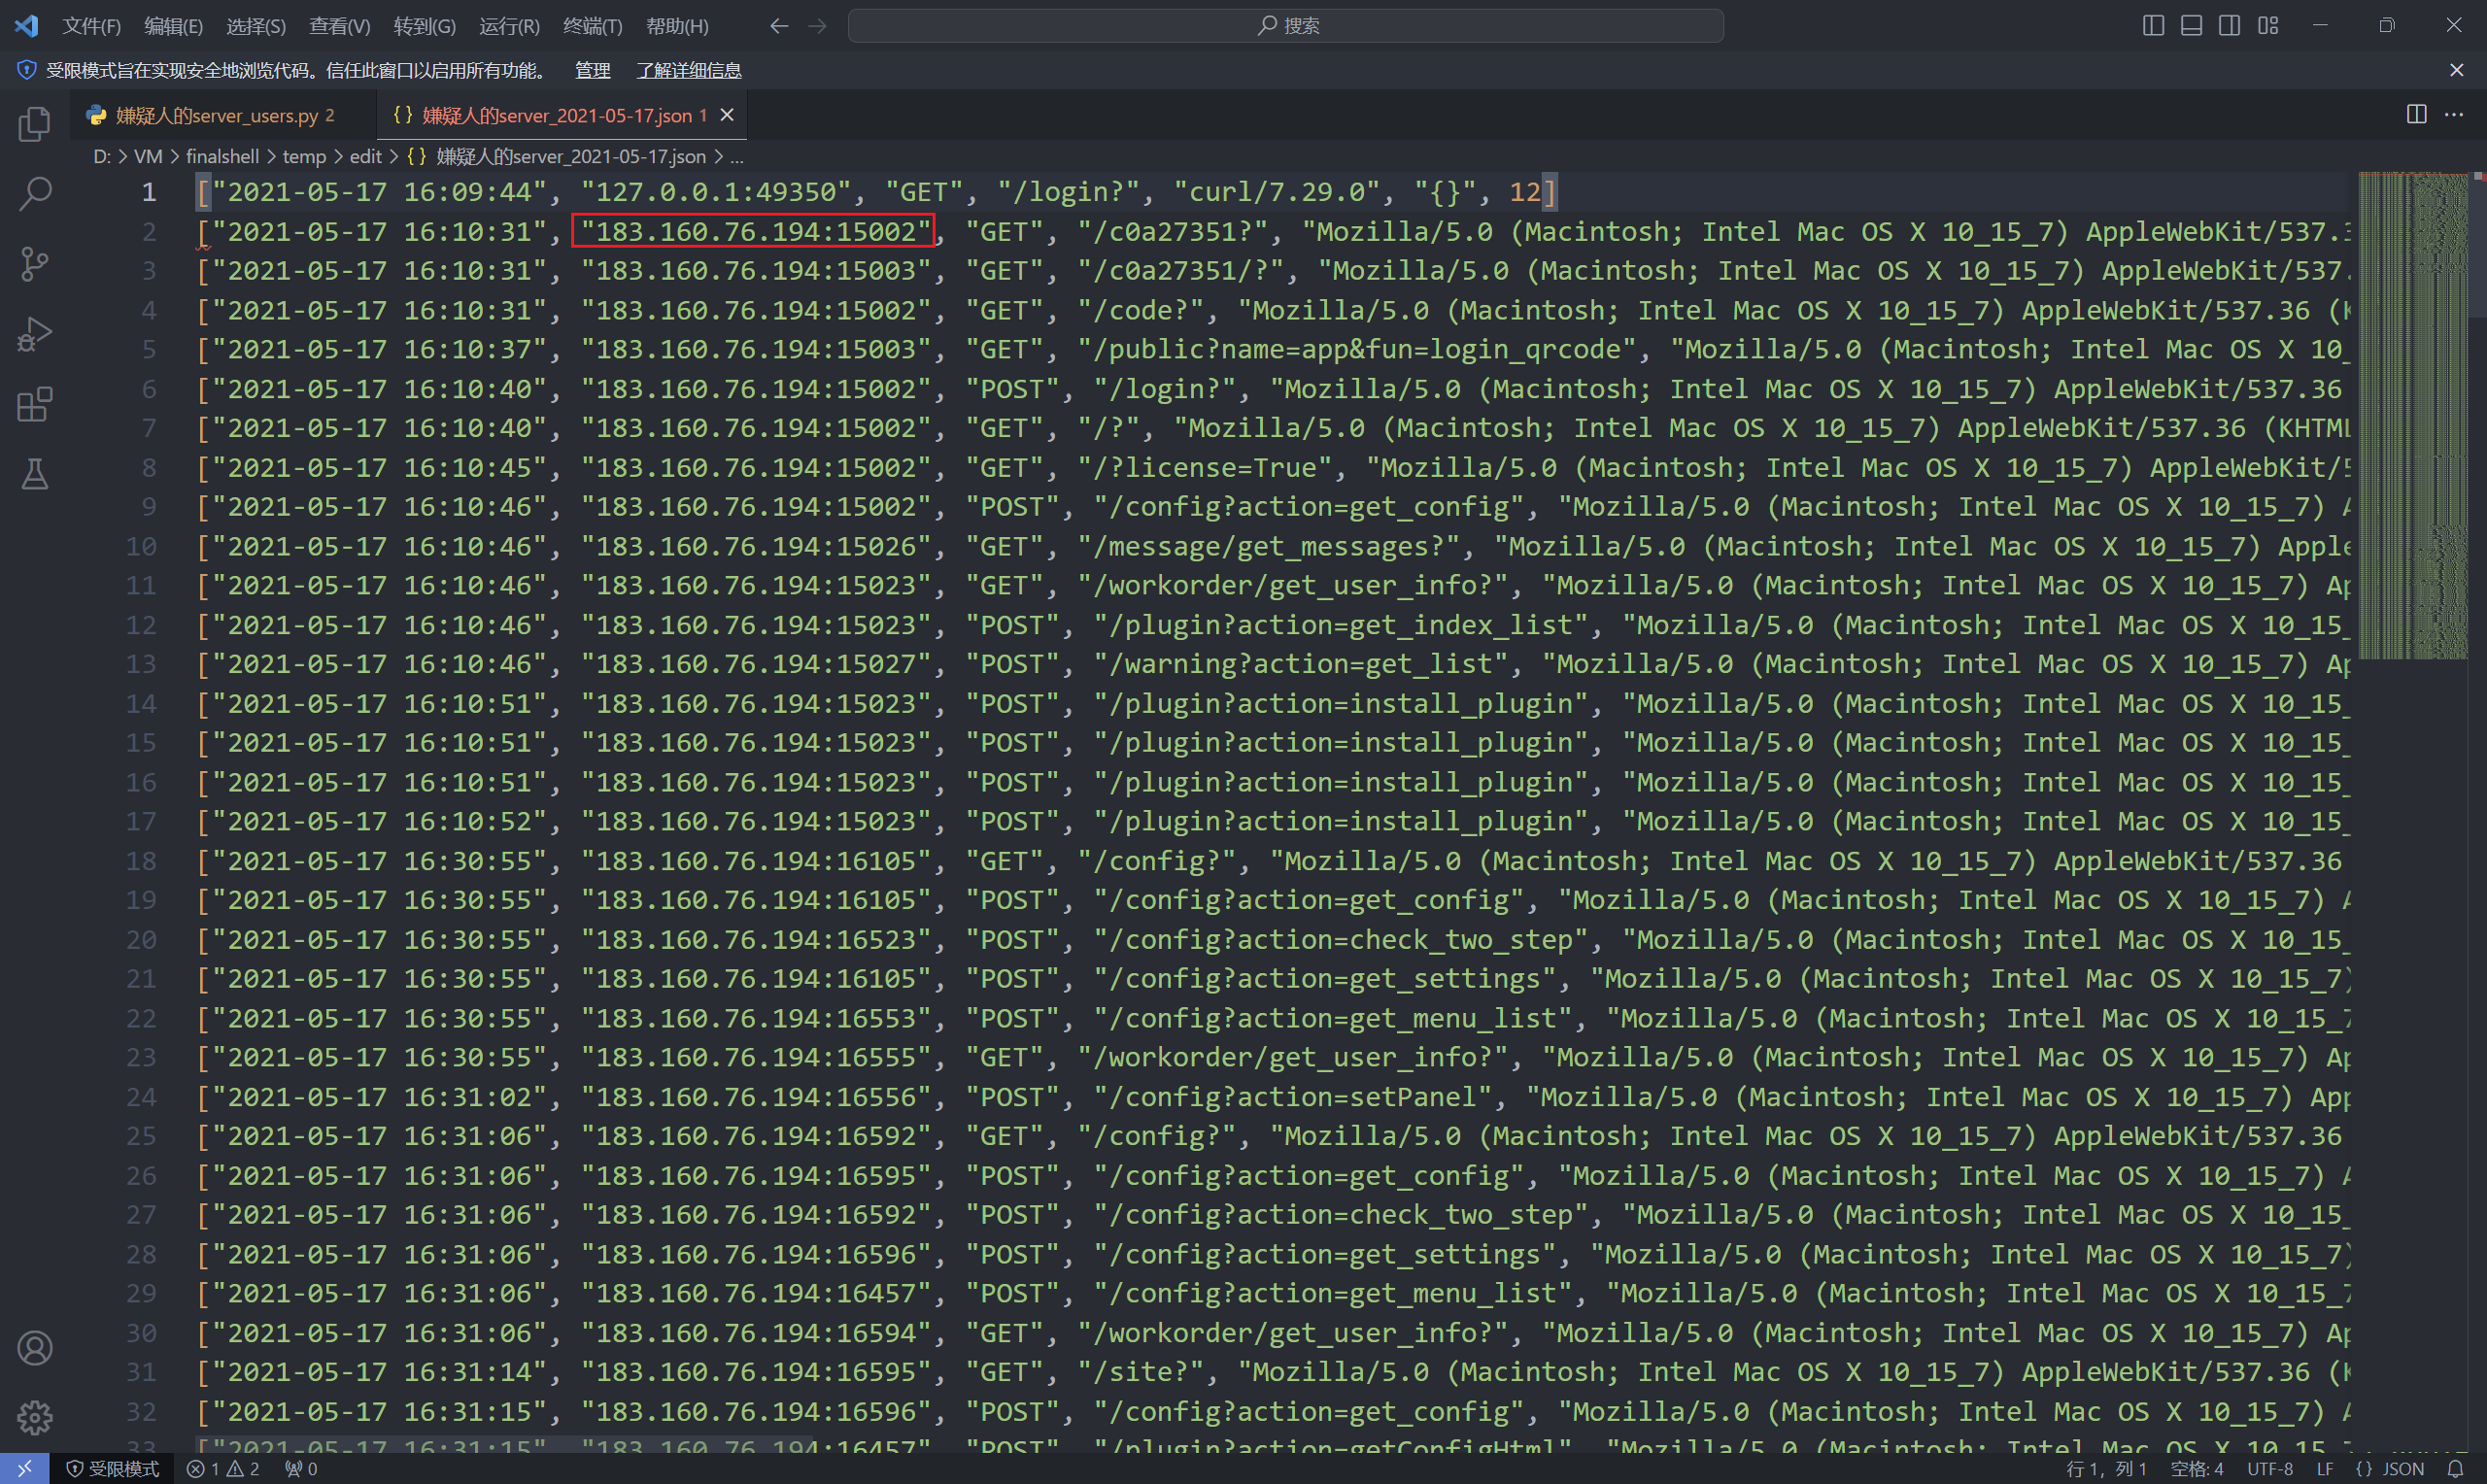Image resolution: width=2487 pixels, height=1484 pixels.
Task: Open the Search view icon in activity bar
Action: coord(35,194)
